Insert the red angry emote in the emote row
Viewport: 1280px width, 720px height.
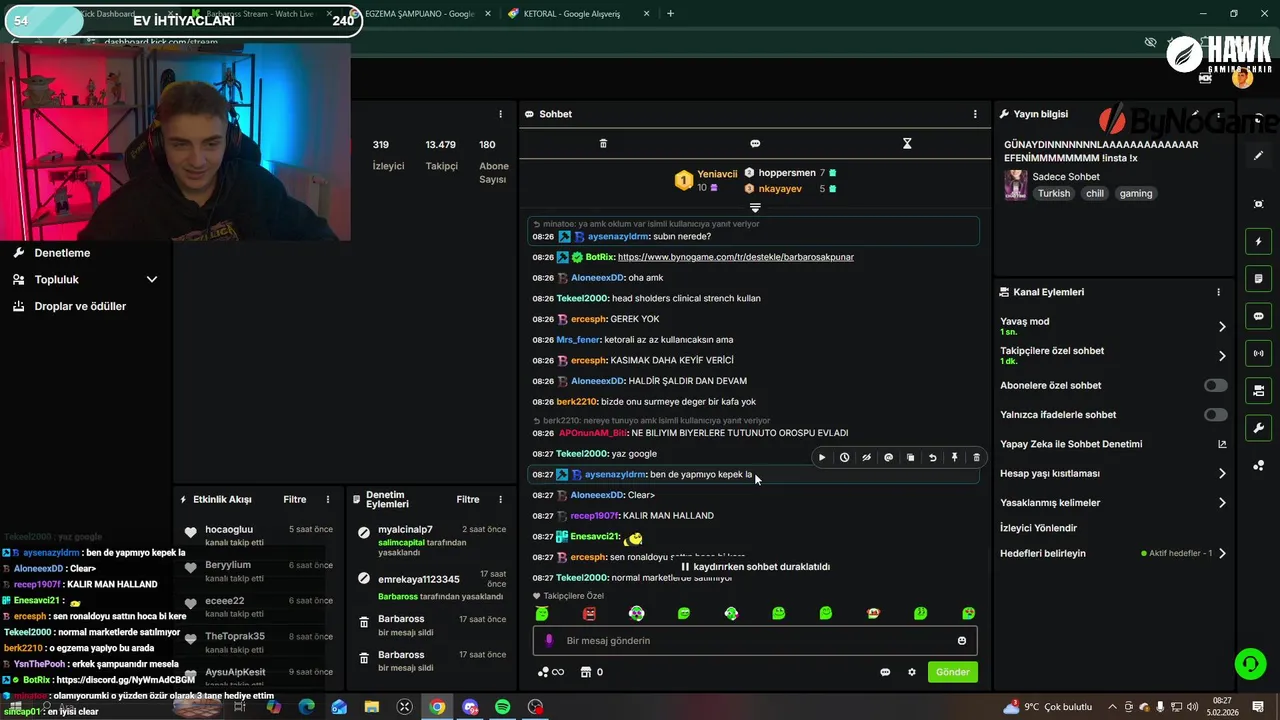tap(589, 613)
